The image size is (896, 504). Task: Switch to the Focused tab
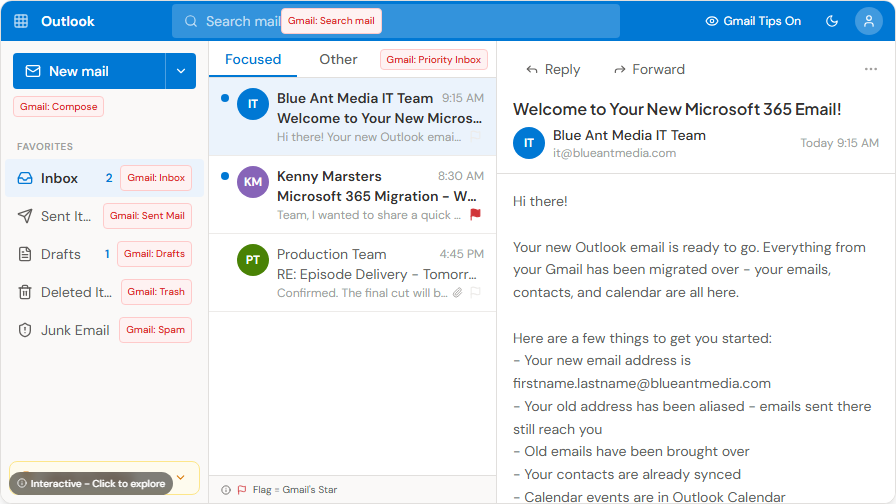coord(253,59)
